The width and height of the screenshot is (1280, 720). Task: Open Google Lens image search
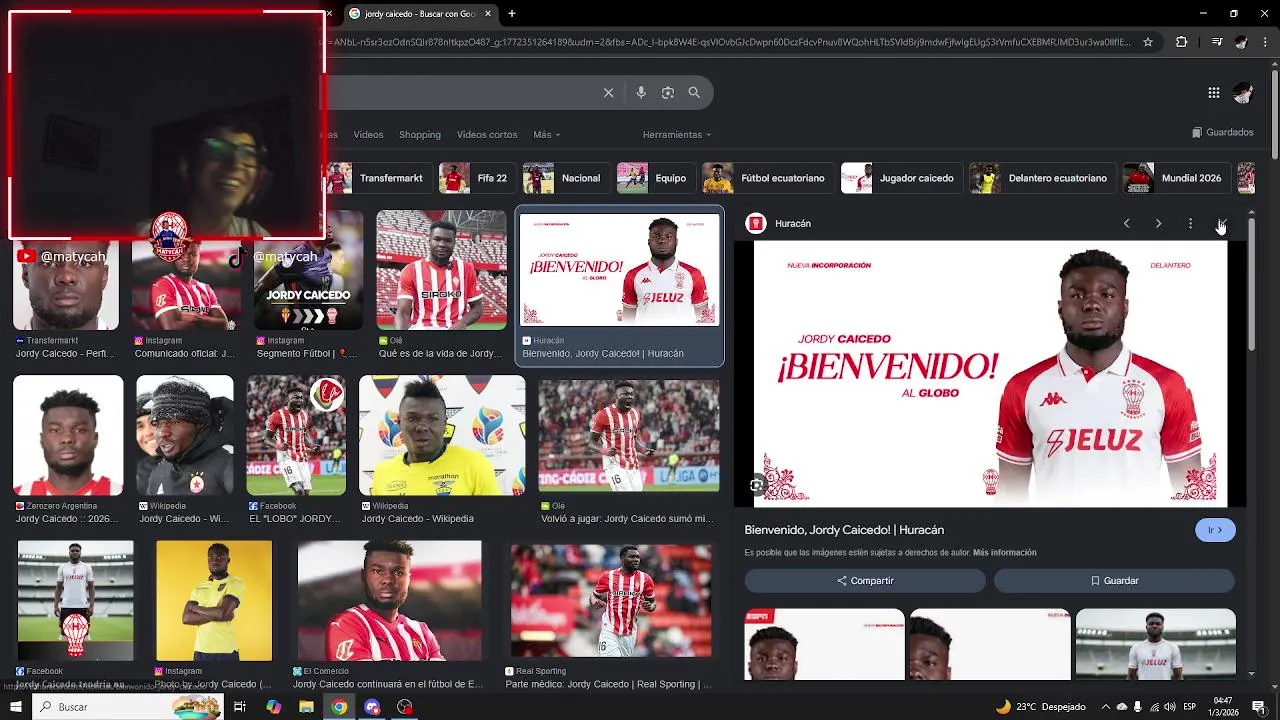[667, 93]
